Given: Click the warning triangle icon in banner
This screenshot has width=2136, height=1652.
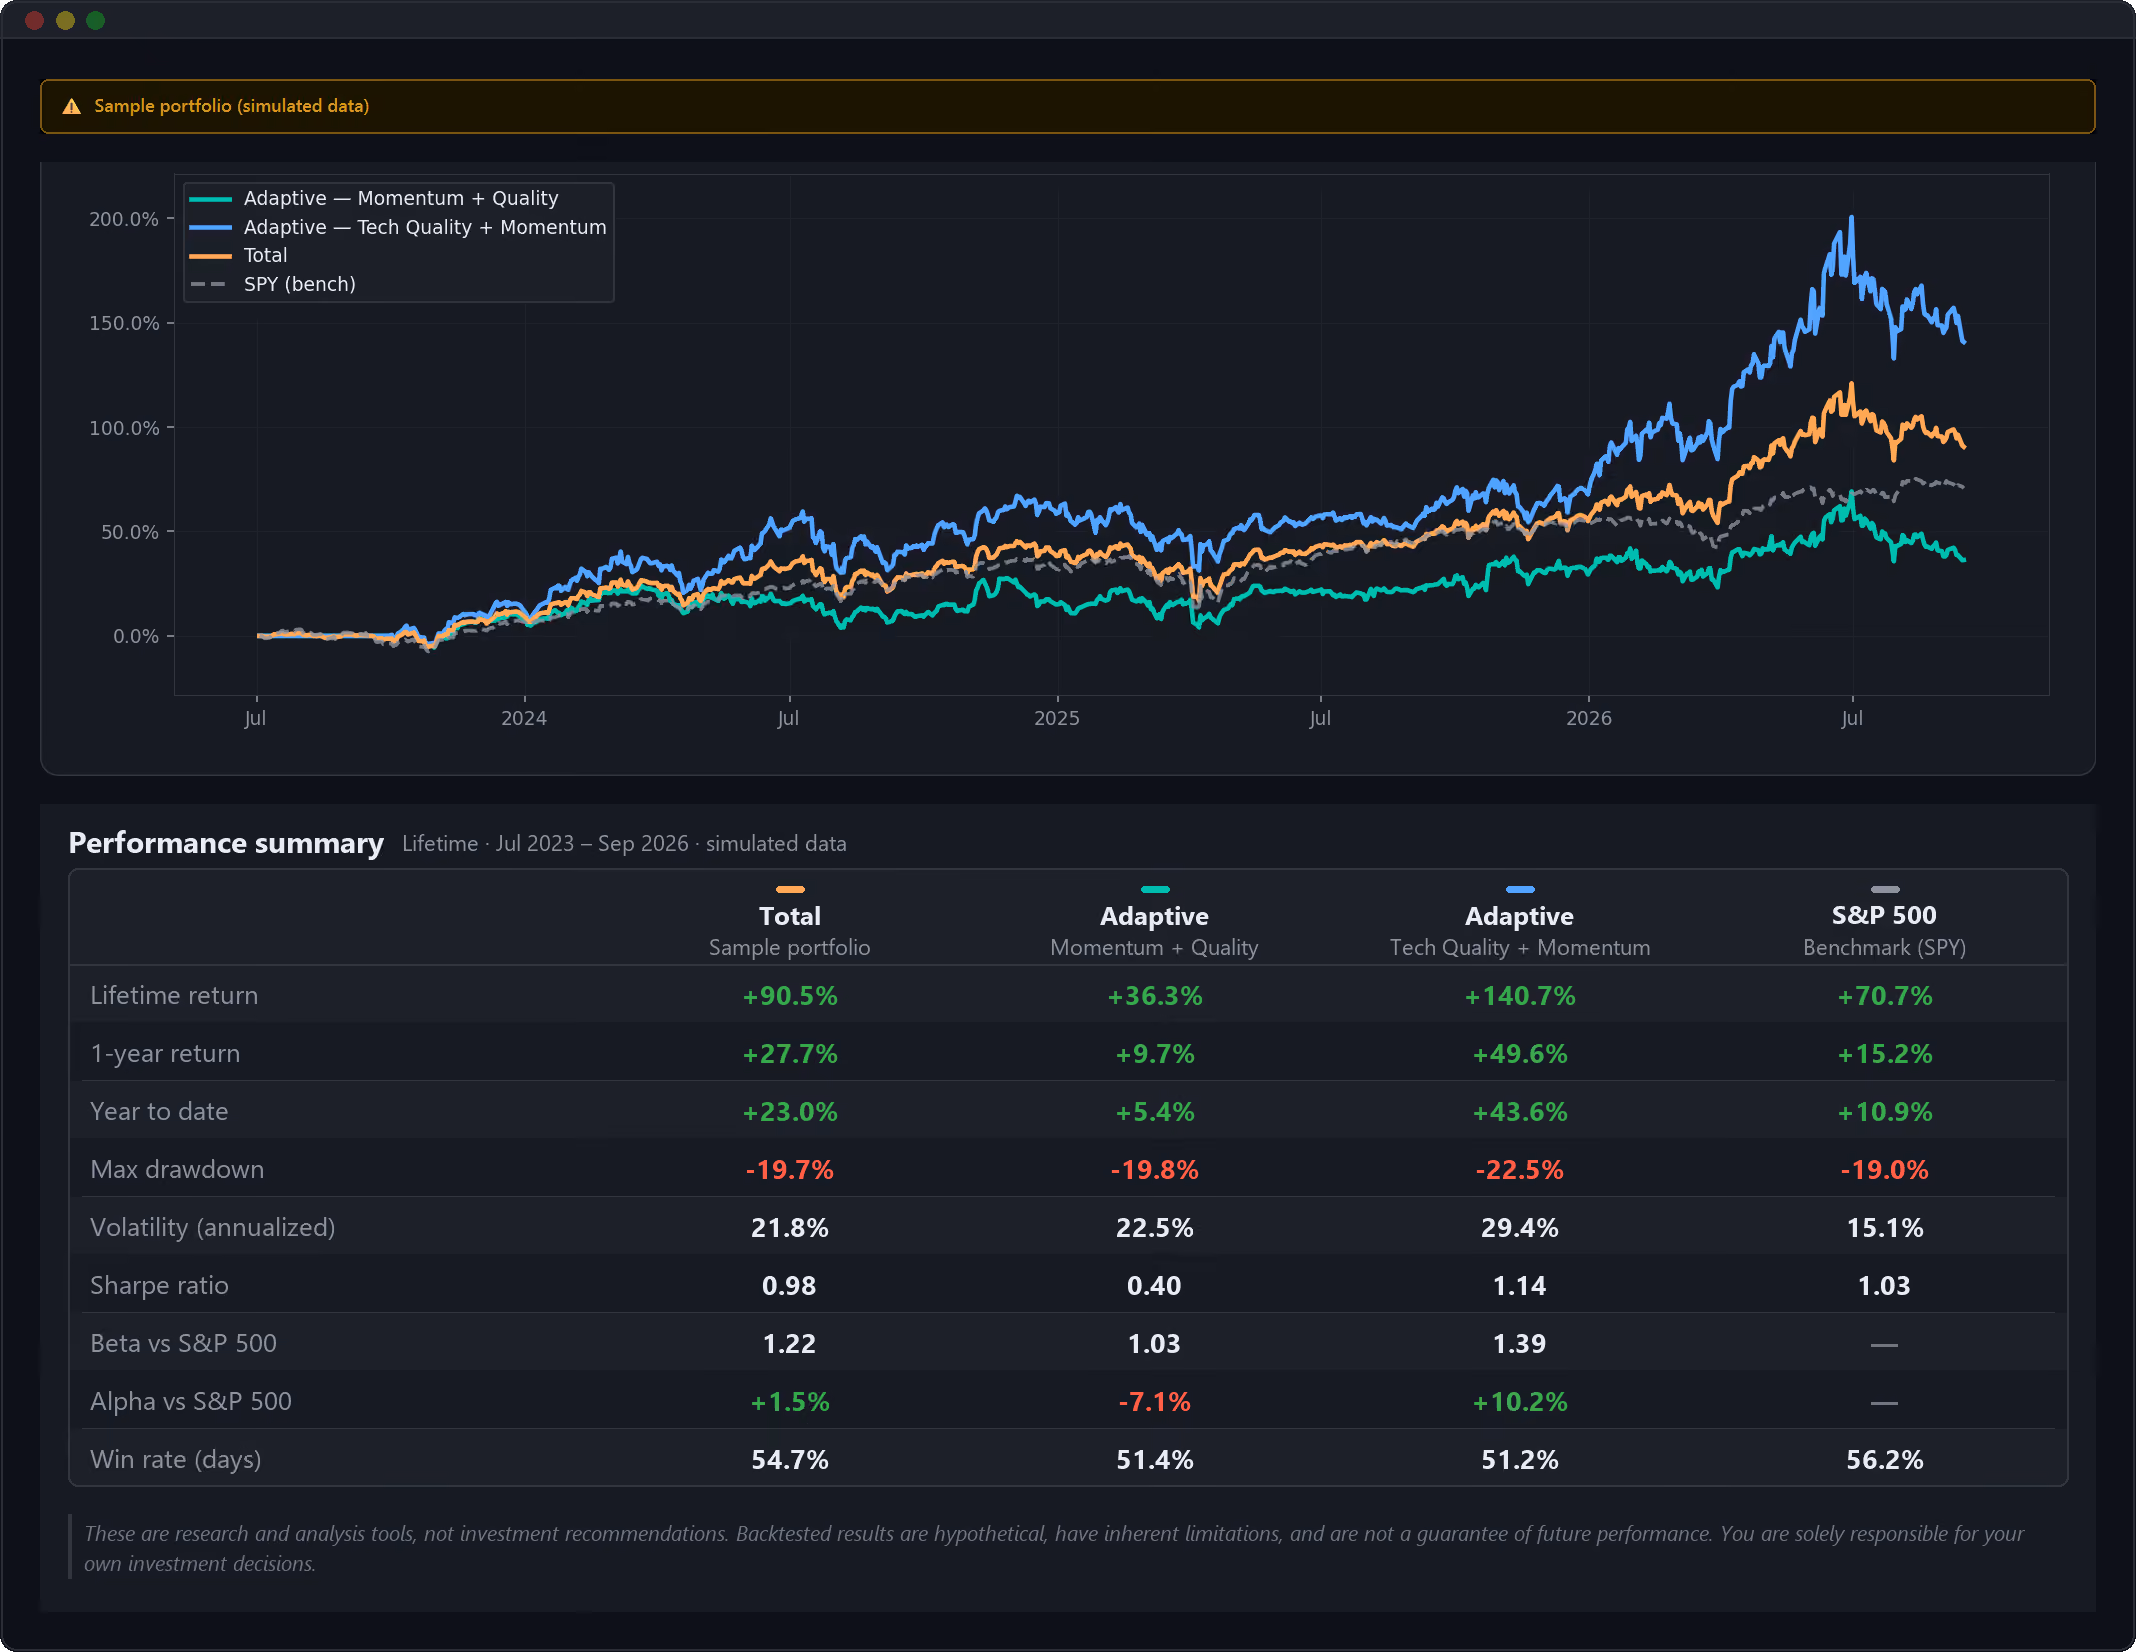Looking at the screenshot, I should coord(71,106).
